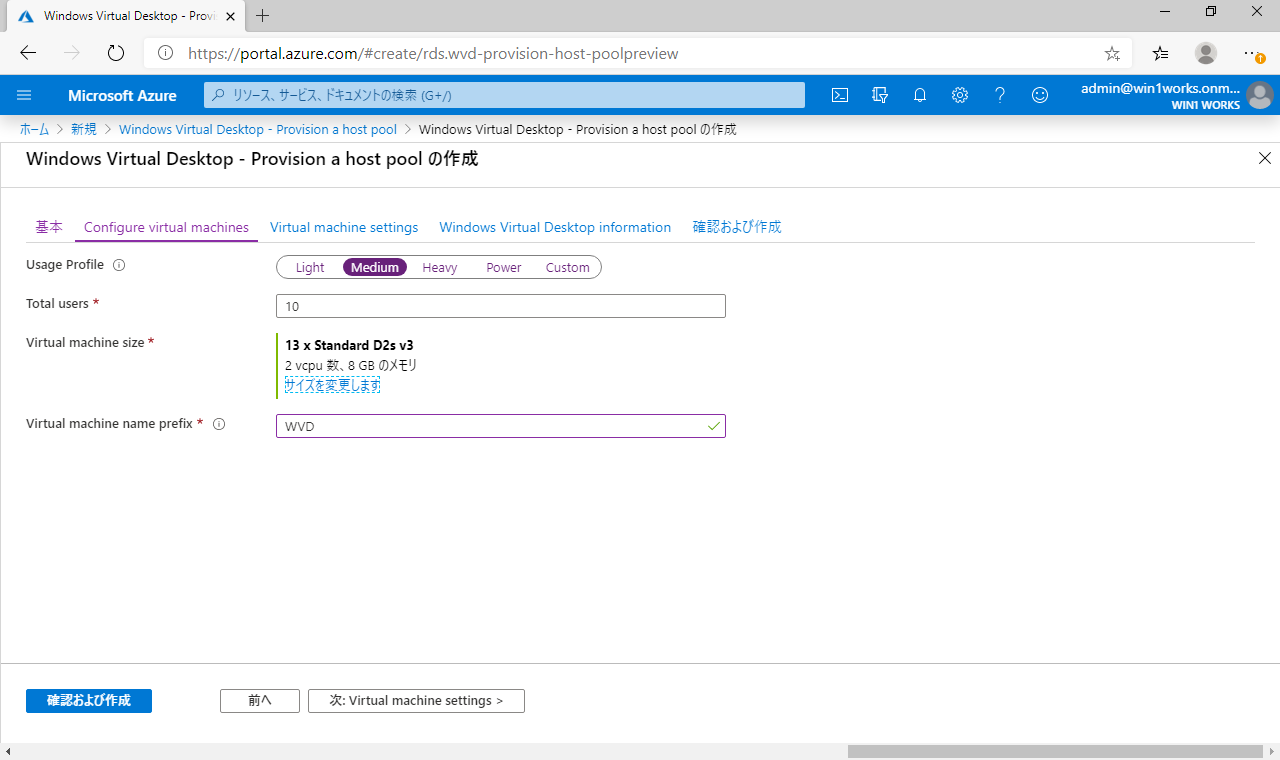Open the notifications bell
Screen dimensions: 1280x760
[x=920, y=95]
